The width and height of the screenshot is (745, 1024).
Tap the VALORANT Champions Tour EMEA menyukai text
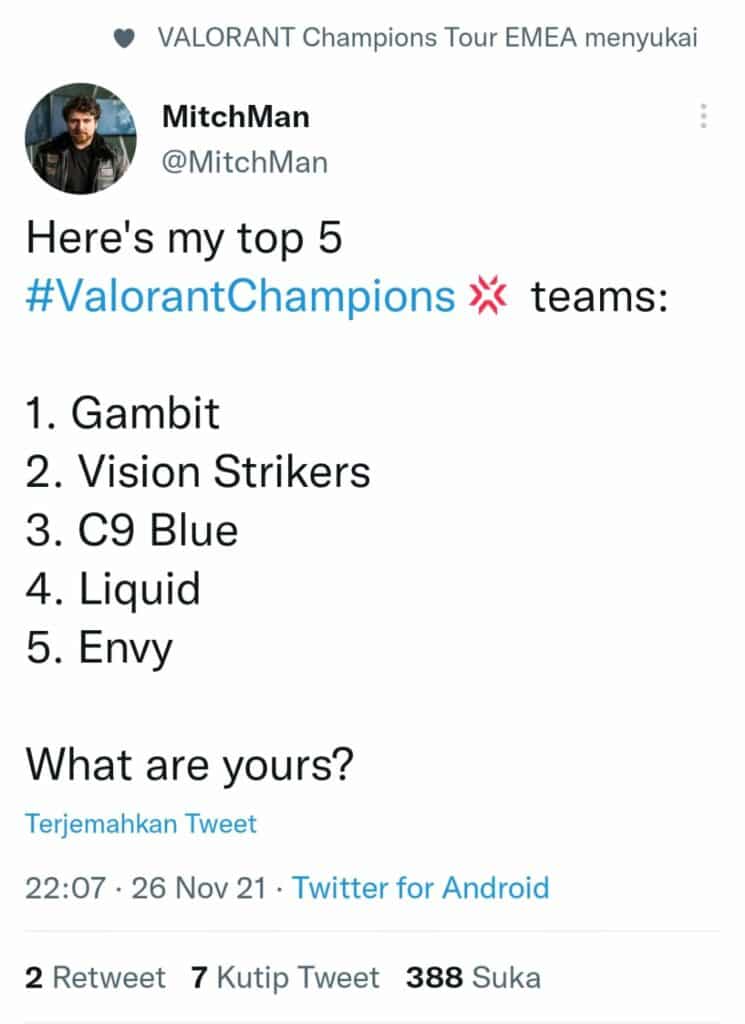[x=428, y=38]
